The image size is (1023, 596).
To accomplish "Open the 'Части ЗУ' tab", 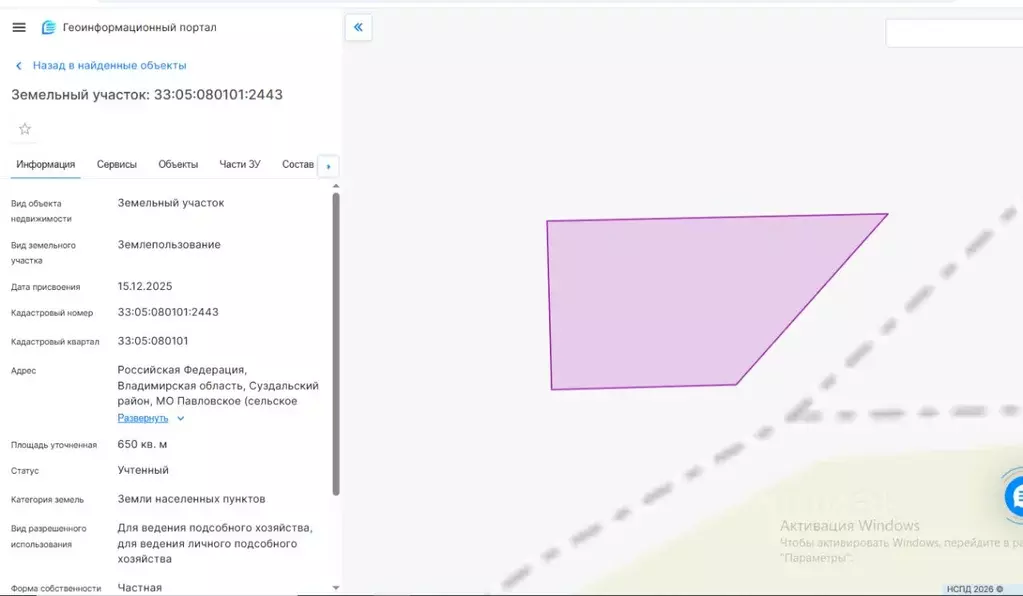I will (239, 164).
